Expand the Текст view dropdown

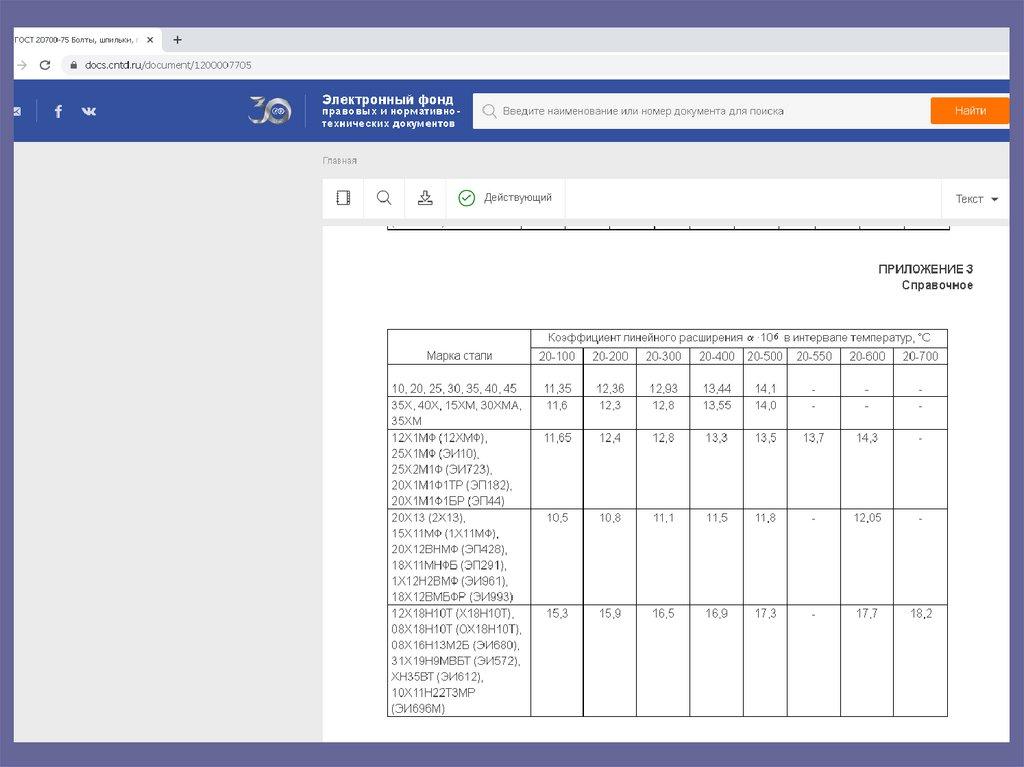[976, 199]
